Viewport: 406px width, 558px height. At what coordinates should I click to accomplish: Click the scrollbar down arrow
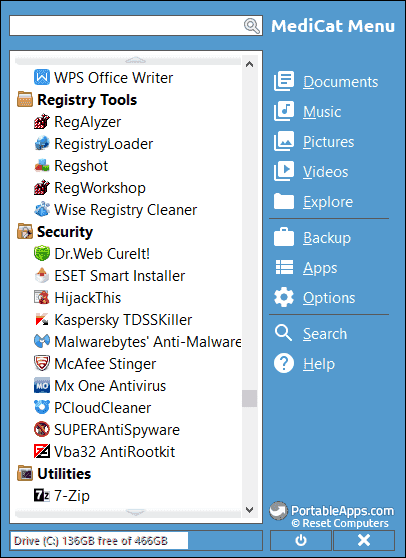click(x=249, y=510)
